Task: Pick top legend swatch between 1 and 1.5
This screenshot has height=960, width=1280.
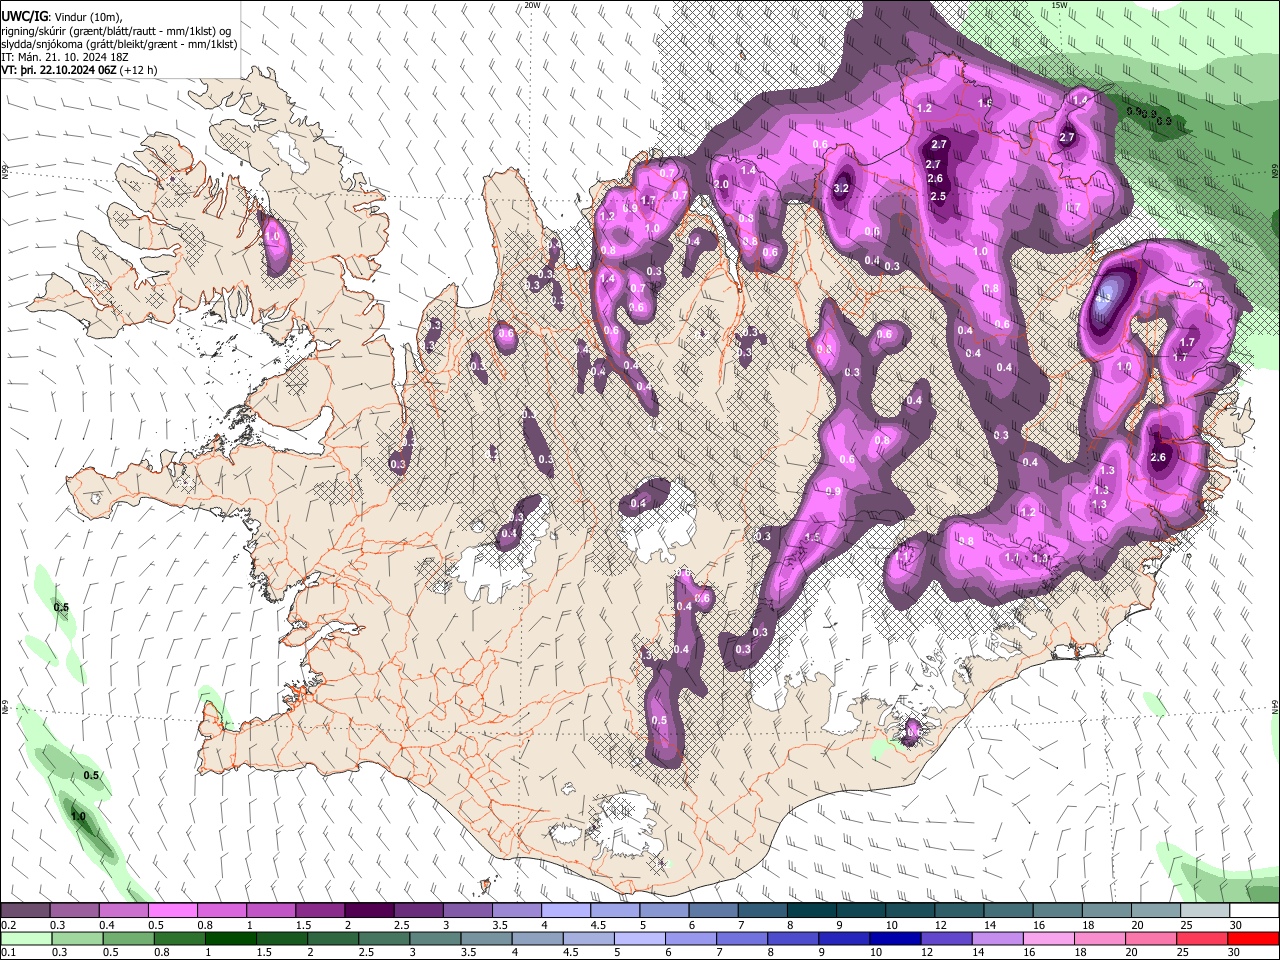Action: click(270, 911)
